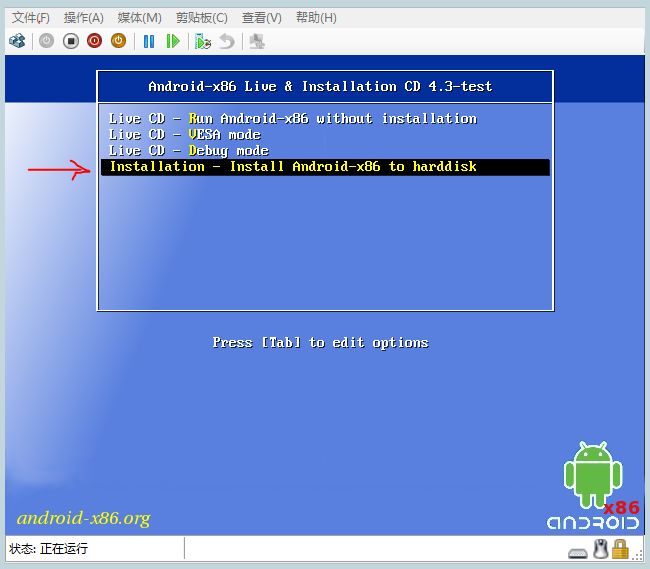This screenshot has width=650, height=569.
Task: Open the 剪贴板(C) menu
Action: (x=201, y=18)
